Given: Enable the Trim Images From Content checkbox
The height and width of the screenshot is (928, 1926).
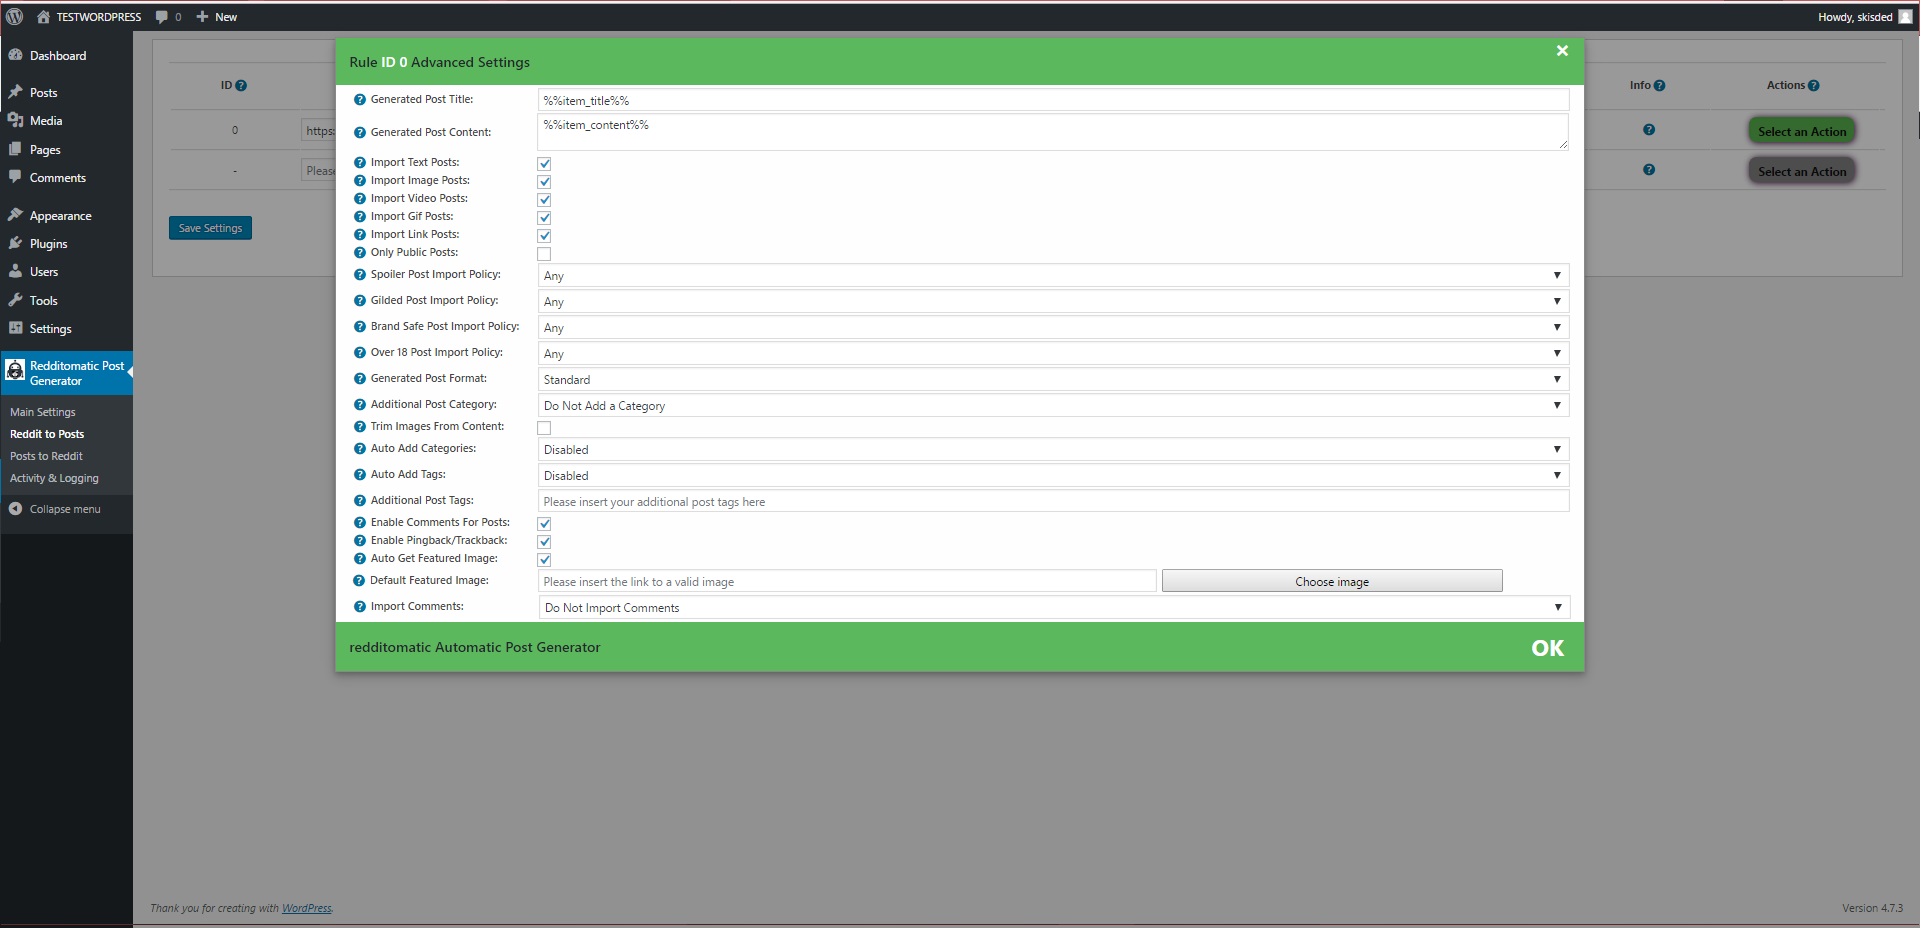Looking at the screenshot, I should [545, 428].
